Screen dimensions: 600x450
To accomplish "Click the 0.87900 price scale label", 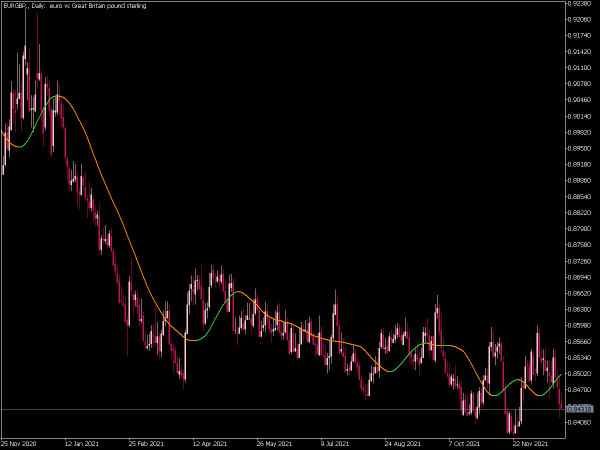I will (x=580, y=229).
